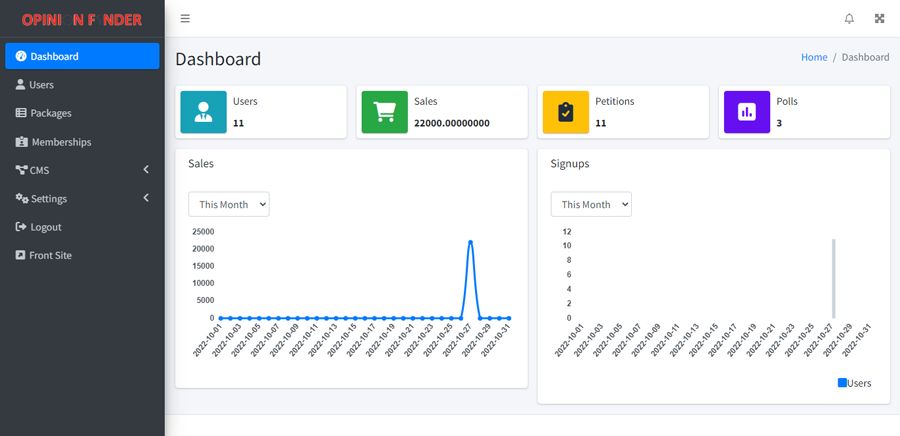Click the Dashboard page heading
The height and width of the screenshot is (436, 900).
click(x=218, y=59)
